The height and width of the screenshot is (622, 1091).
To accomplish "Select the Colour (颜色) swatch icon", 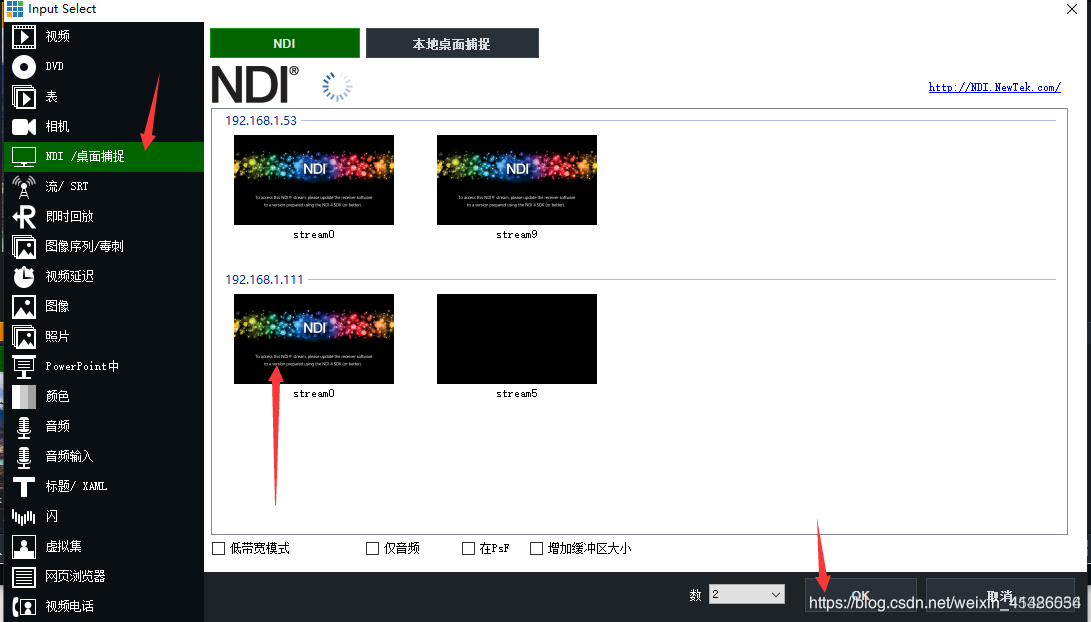I will point(24,397).
